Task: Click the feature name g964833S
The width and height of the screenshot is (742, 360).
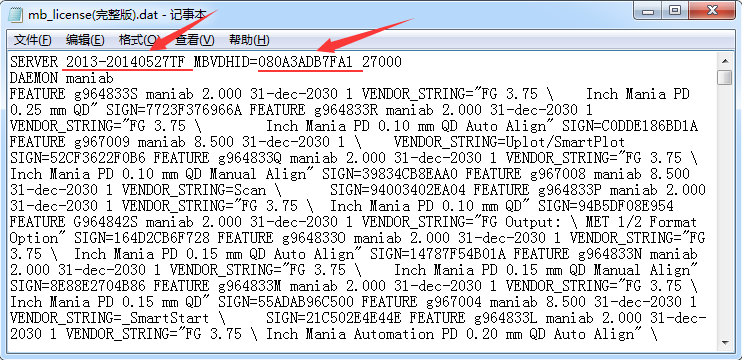Action: (106, 94)
